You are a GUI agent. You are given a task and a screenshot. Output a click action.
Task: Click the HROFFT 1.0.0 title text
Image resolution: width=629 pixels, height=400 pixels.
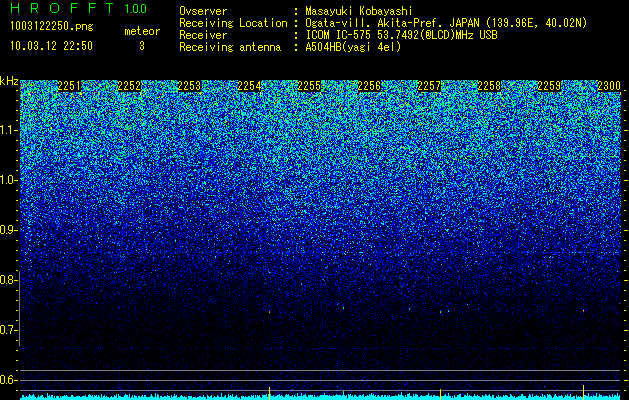pos(79,8)
